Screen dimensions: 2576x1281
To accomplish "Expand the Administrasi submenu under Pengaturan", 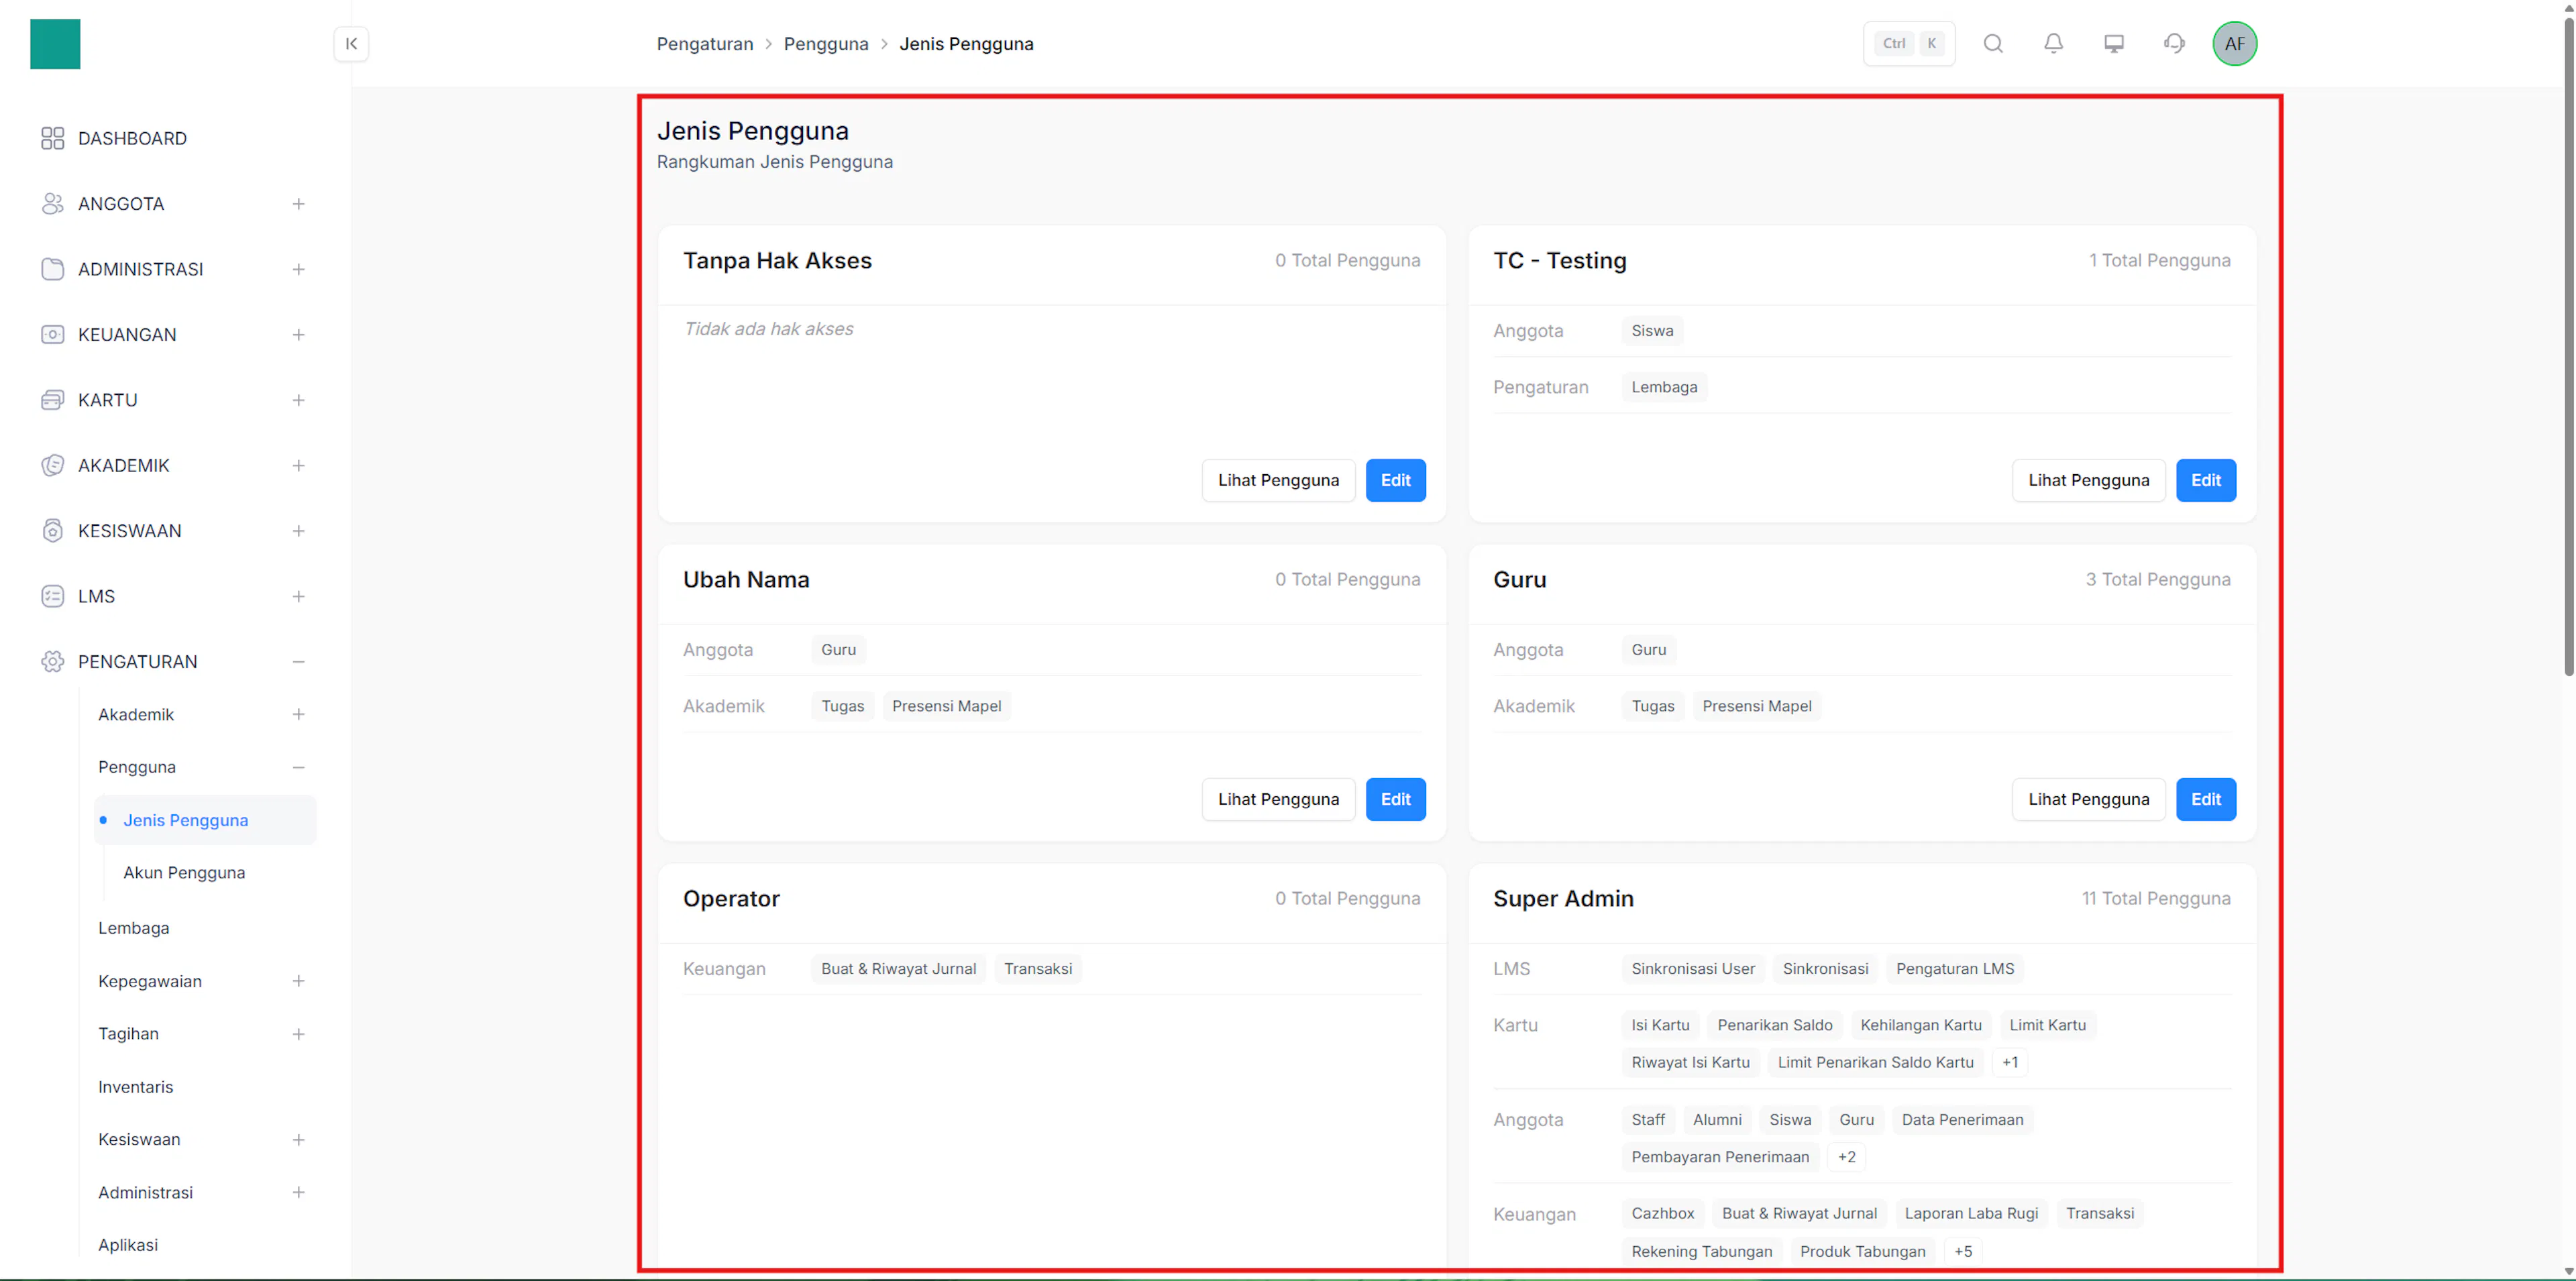I will tap(298, 1193).
